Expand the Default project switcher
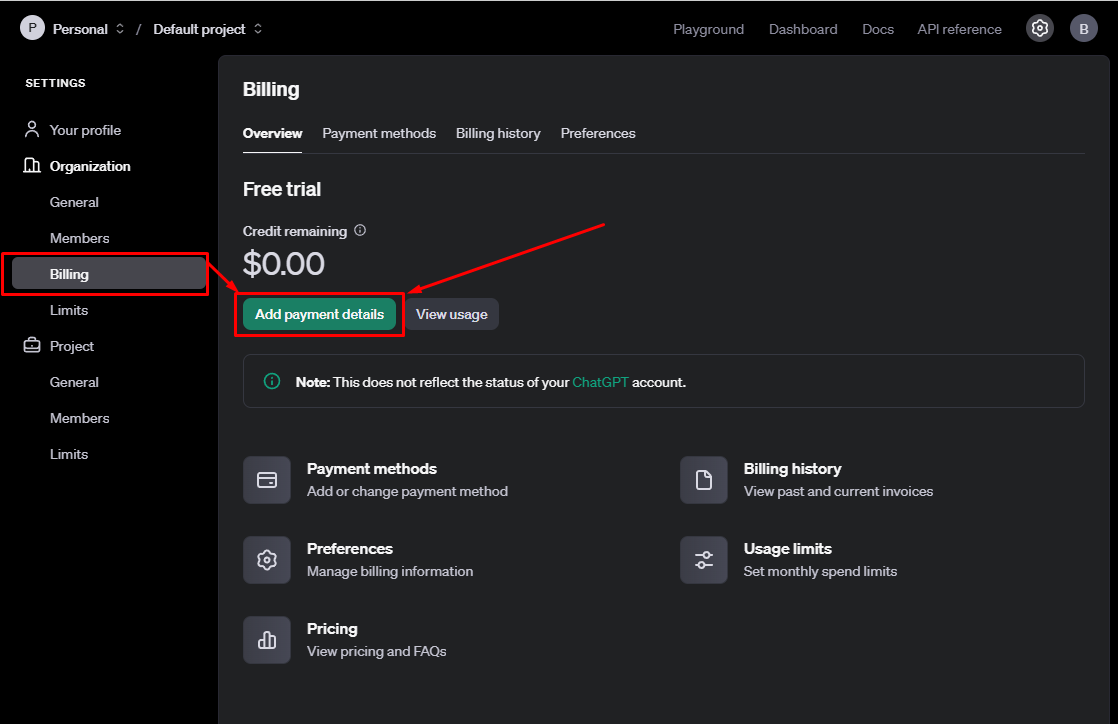 [258, 29]
